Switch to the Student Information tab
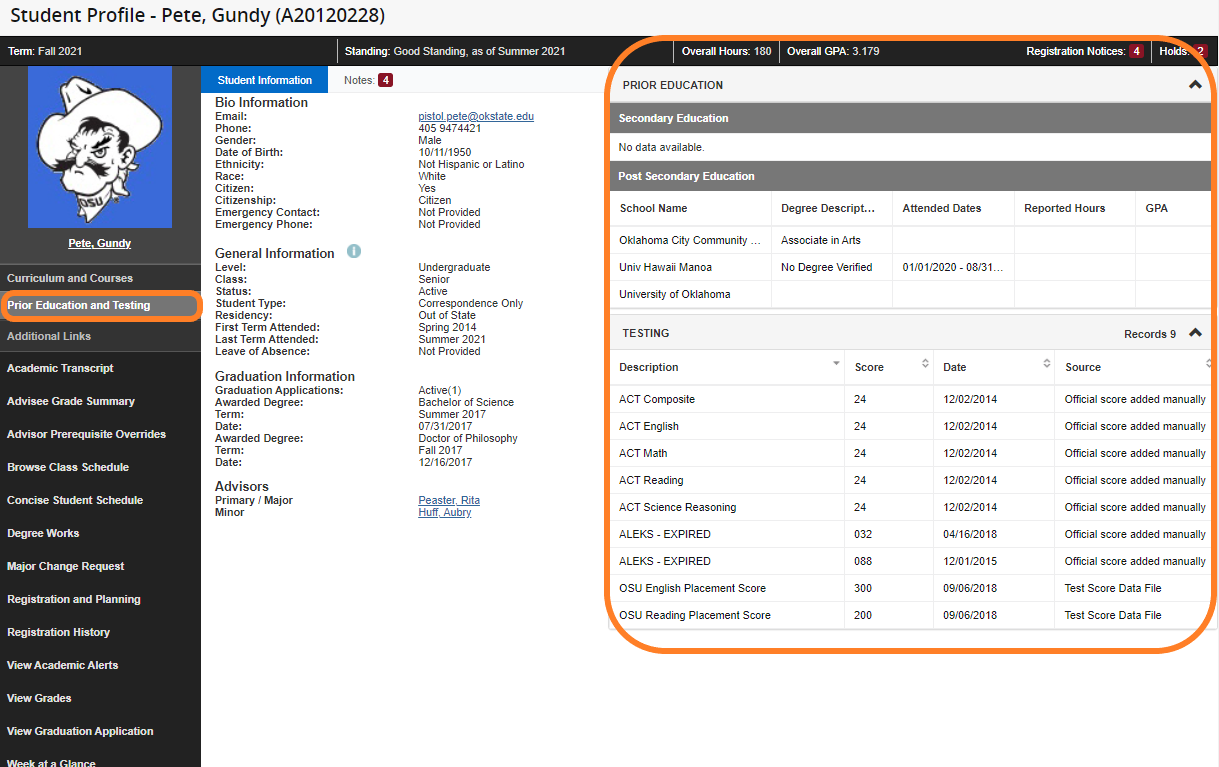 pos(264,79)
